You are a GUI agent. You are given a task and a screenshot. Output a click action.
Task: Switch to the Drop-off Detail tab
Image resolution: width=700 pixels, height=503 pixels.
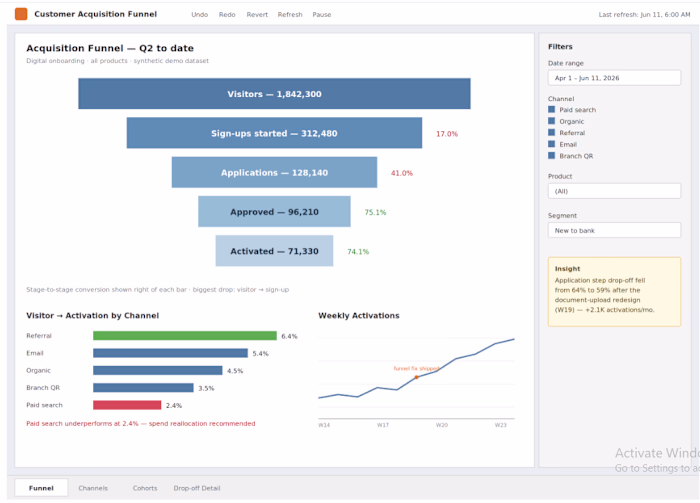[197, 488]
